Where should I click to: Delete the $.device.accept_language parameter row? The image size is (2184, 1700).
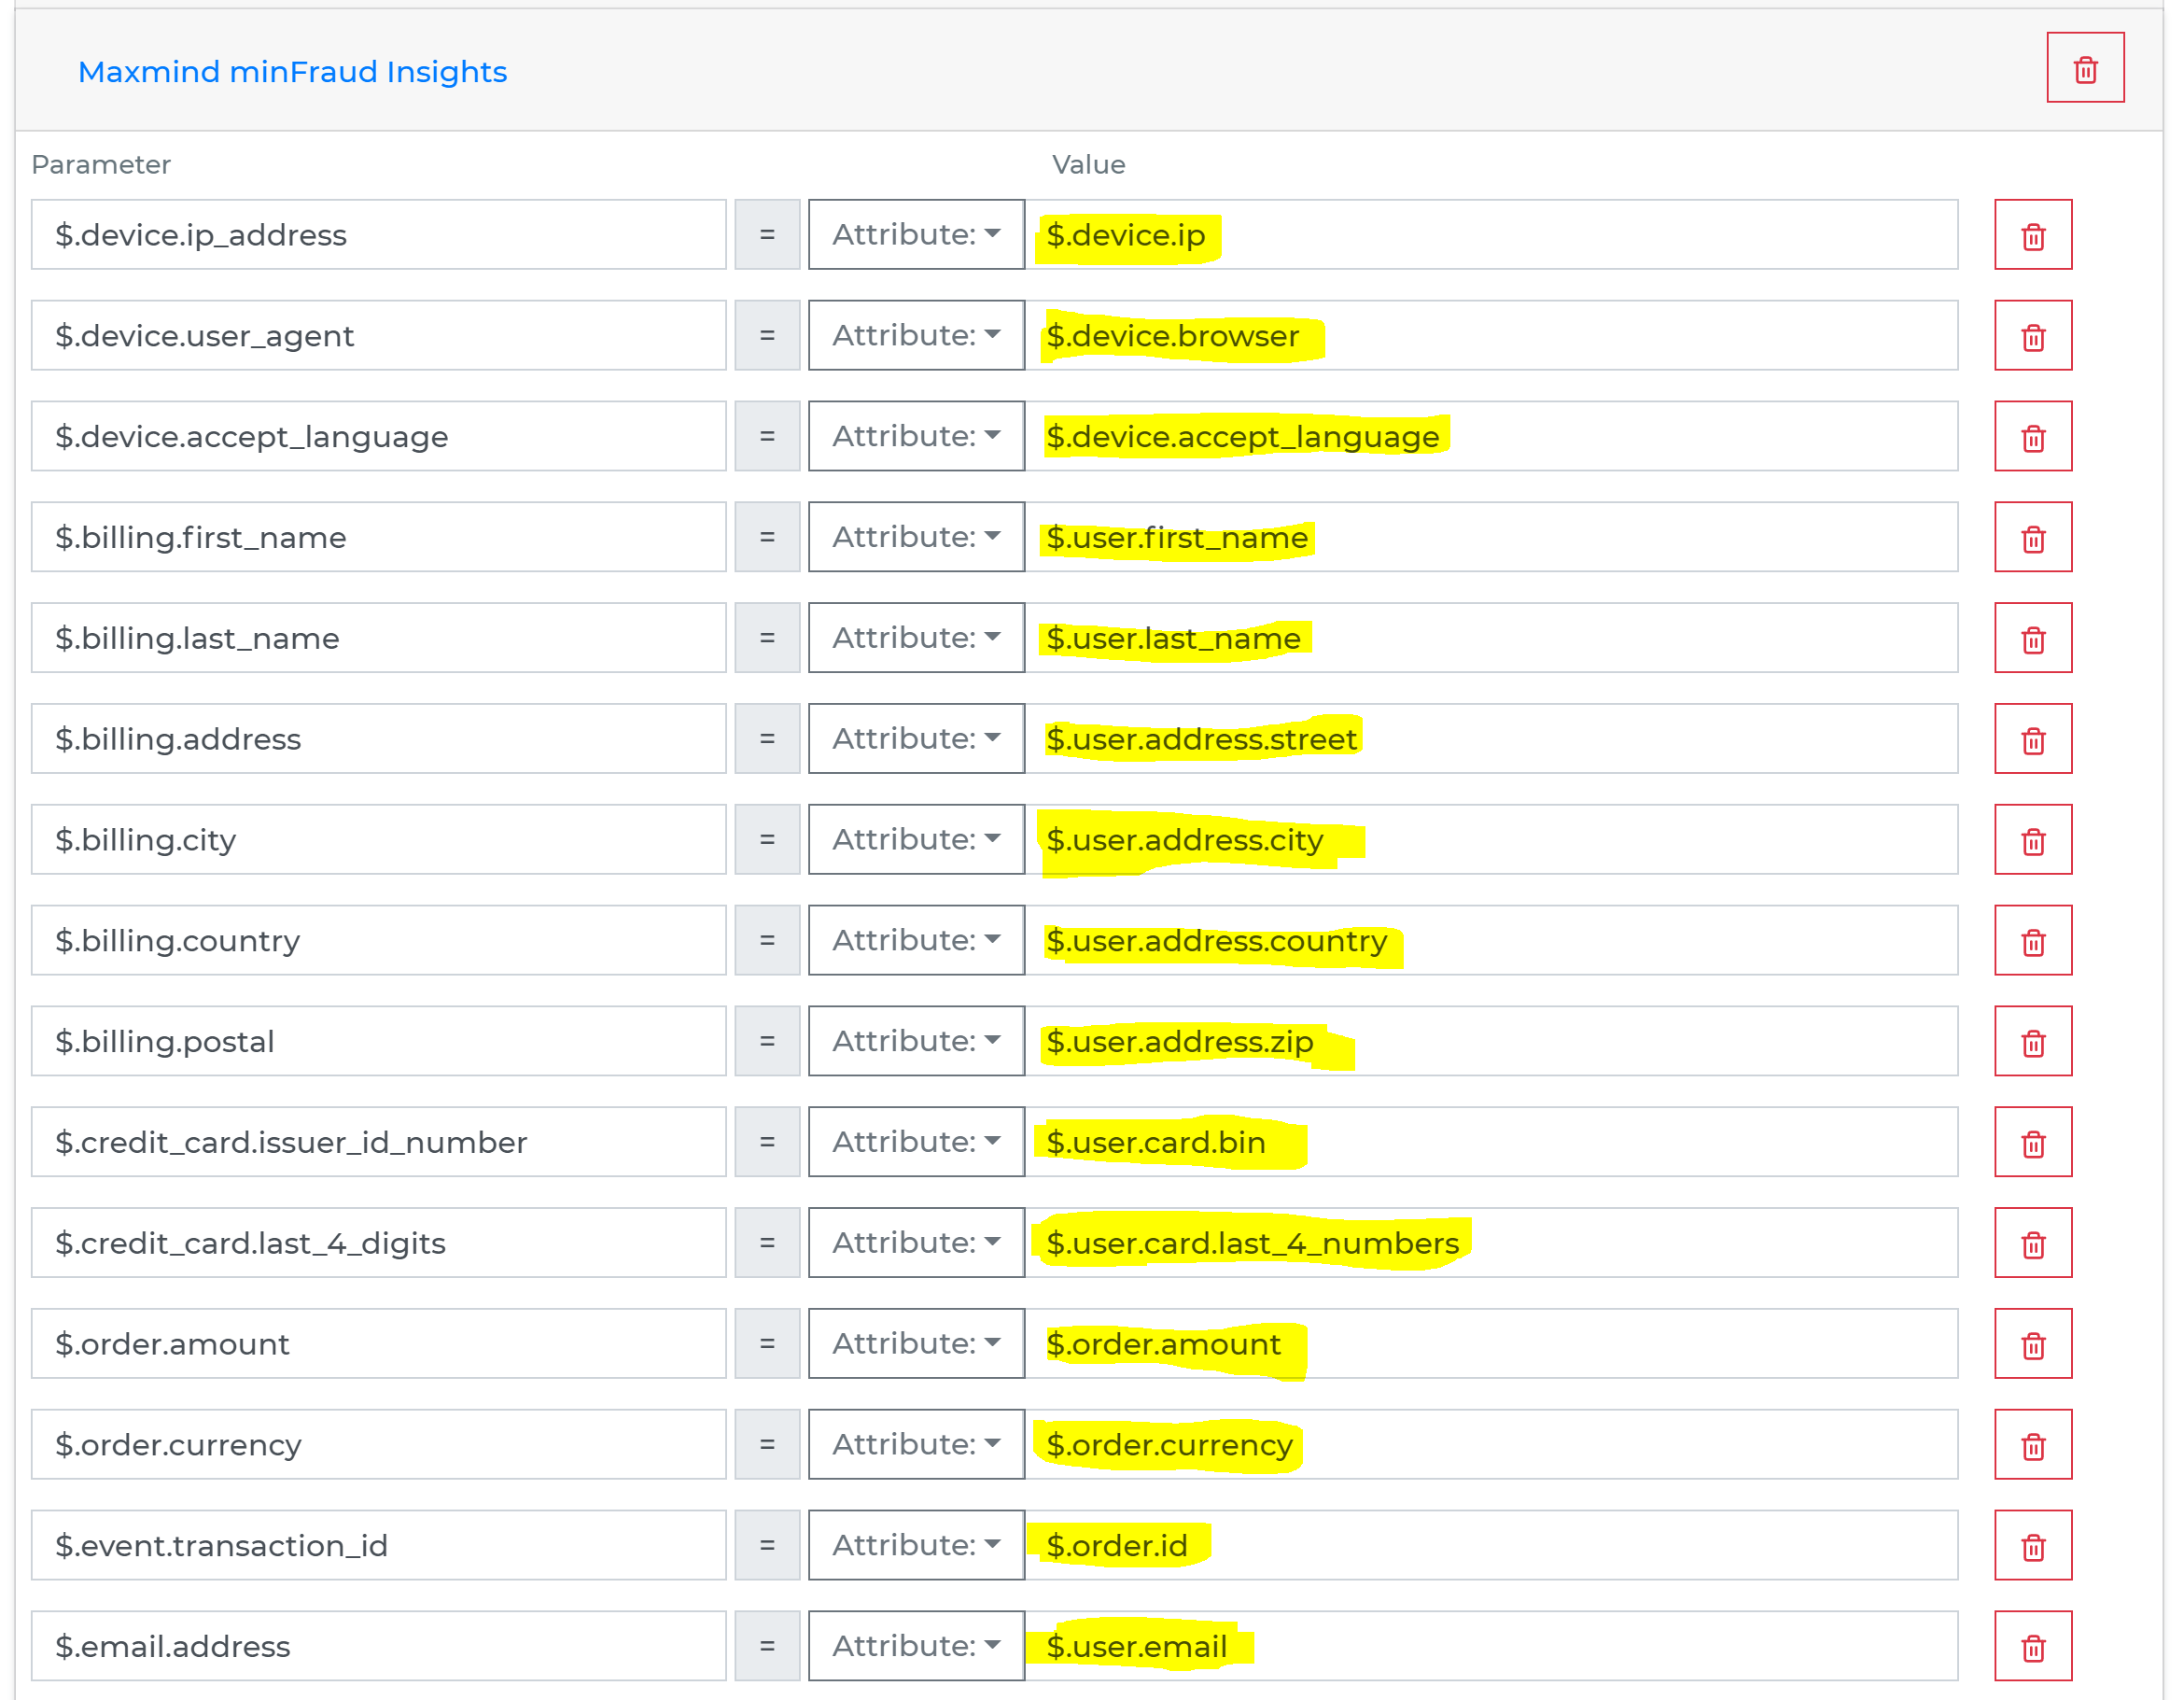tap(2033, 437)
